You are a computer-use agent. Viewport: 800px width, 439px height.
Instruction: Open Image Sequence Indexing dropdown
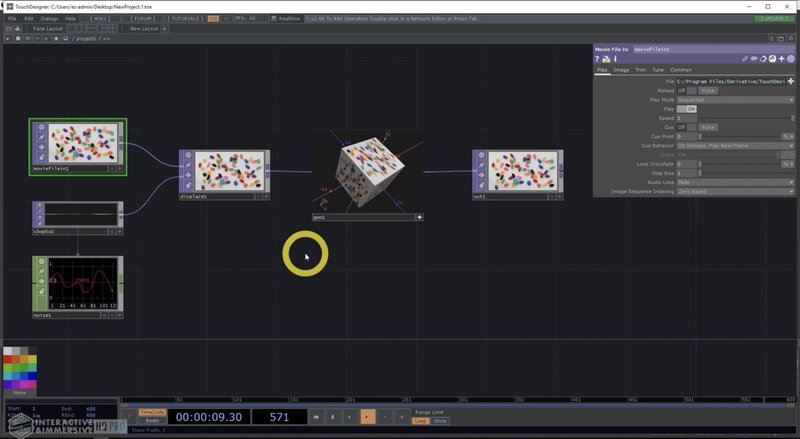(x=735, y=192)
